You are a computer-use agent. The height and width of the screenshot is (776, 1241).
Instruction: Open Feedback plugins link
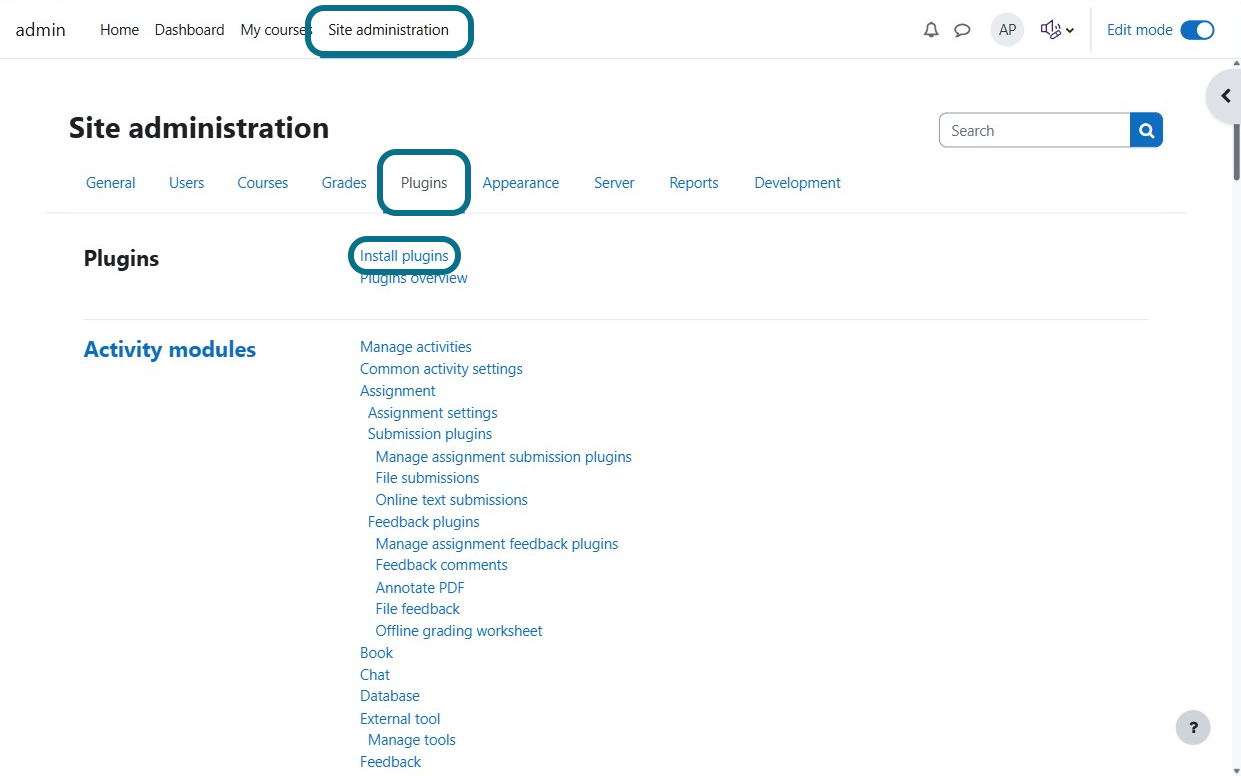[424, 522]
